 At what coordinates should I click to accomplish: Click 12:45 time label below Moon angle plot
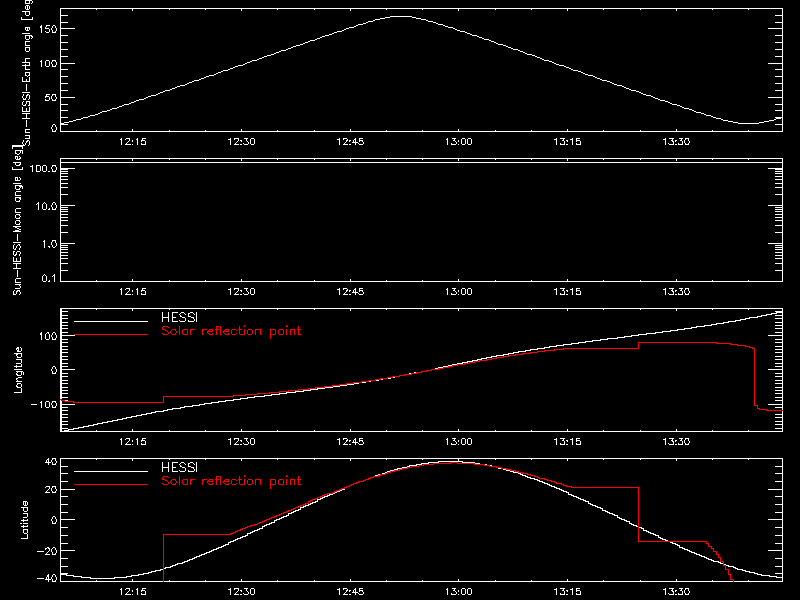point(351,292)
